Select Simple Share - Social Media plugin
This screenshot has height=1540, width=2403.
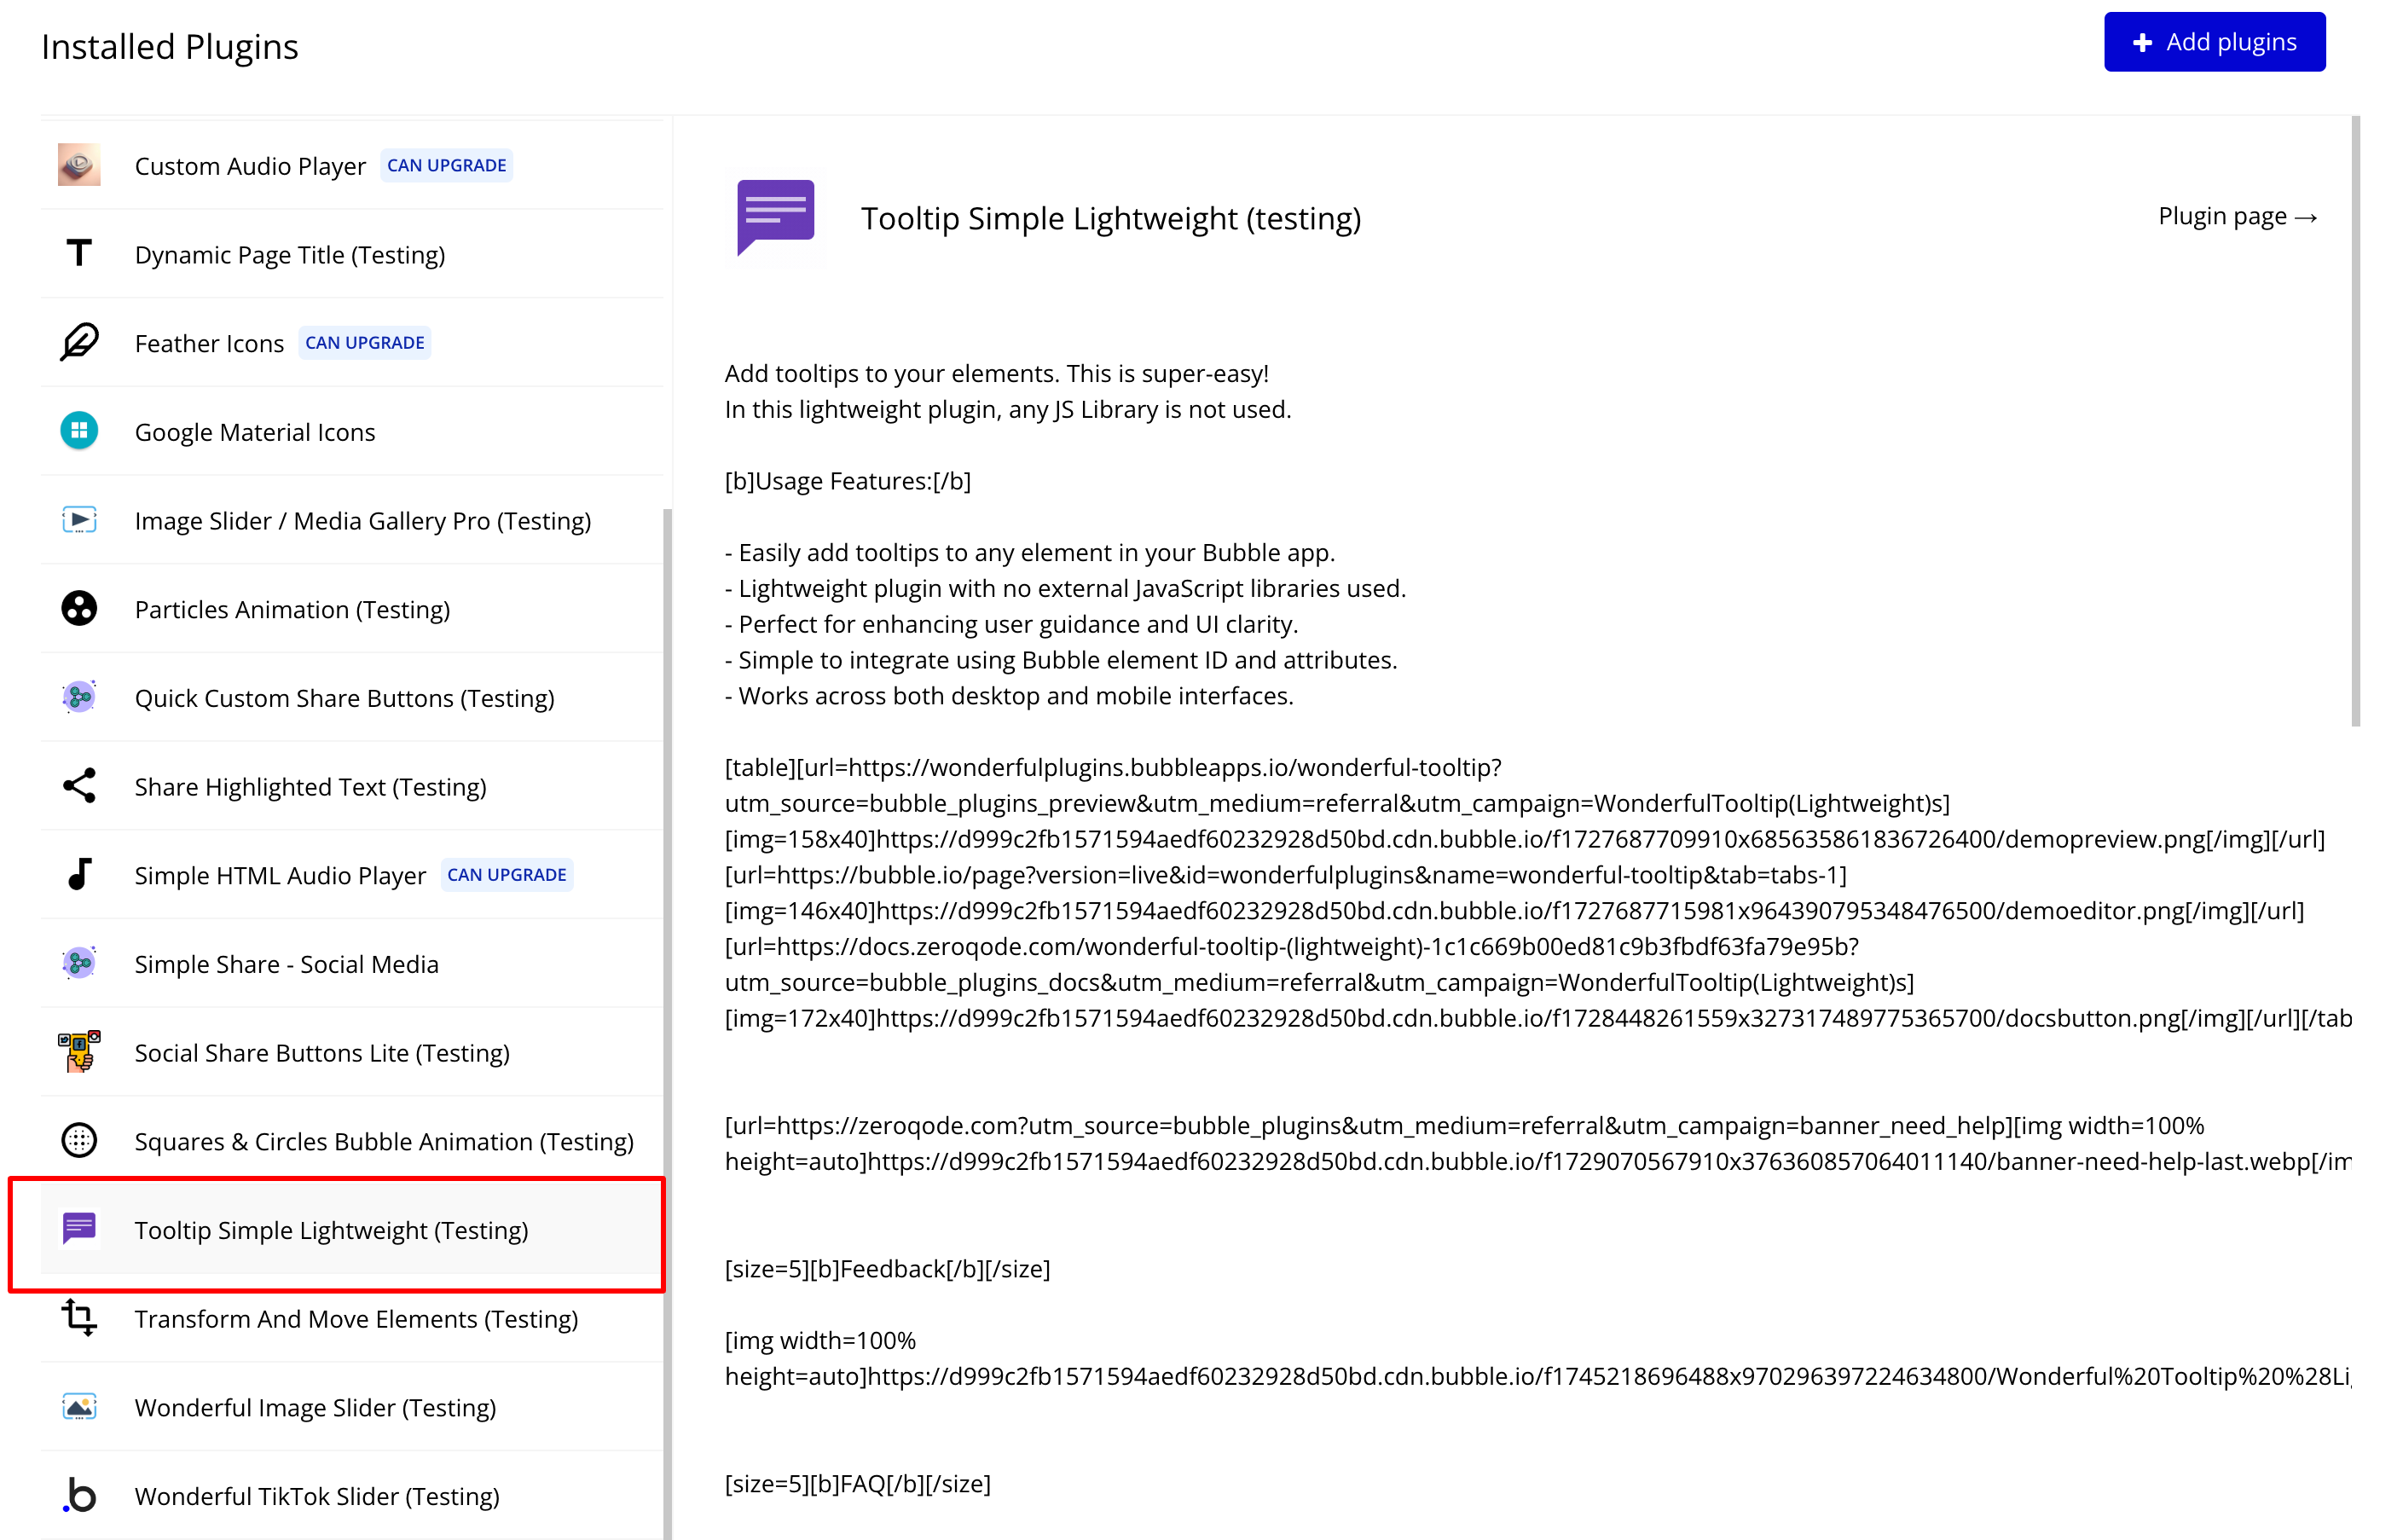click(286, 964)
